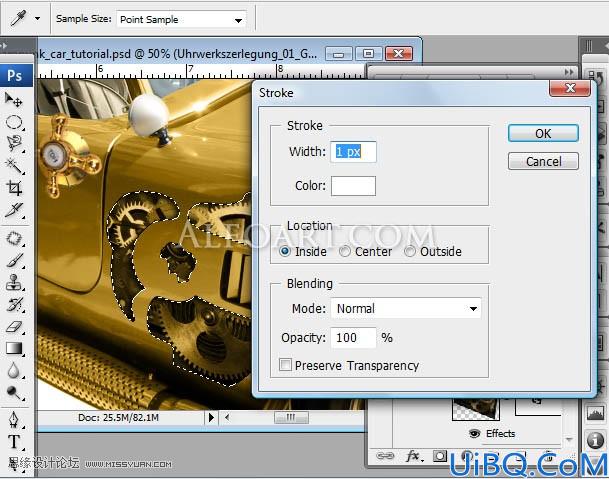Image resolution: width=609 pixels, height=479 pixels.
Task: Open the Sample Size dropdown
Action: click(x=181, y=19)
